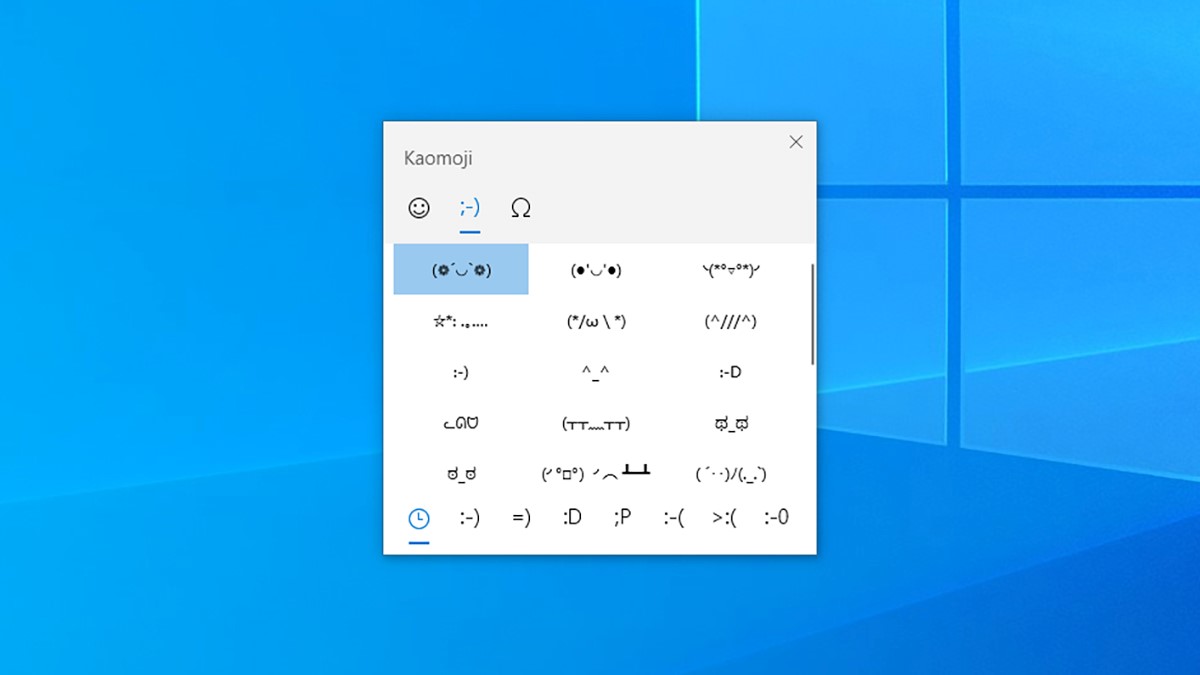Viewport: 1200px width, 675px height.
Task: Insert the :-) smiley in the grid
Action: (x=461, y=372)
